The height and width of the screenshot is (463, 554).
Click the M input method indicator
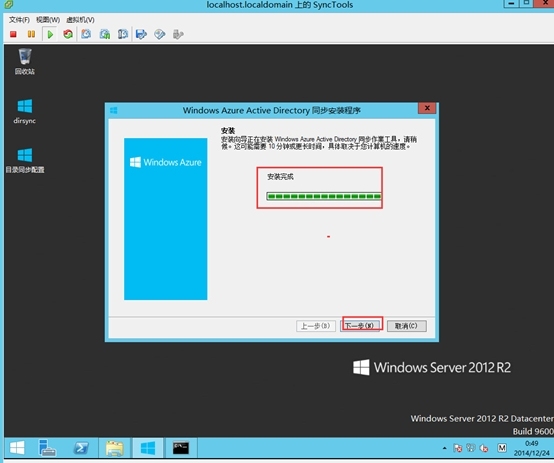502,448
